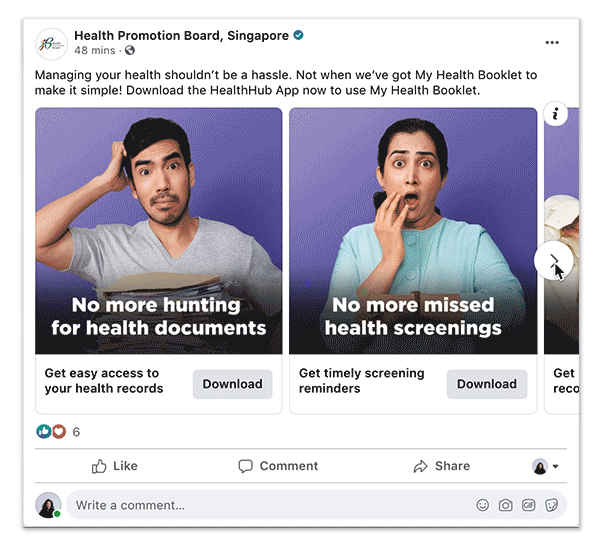Click the public globe privacy icon
The width and height of the screenshot is (600, 548).
[130, 50]
